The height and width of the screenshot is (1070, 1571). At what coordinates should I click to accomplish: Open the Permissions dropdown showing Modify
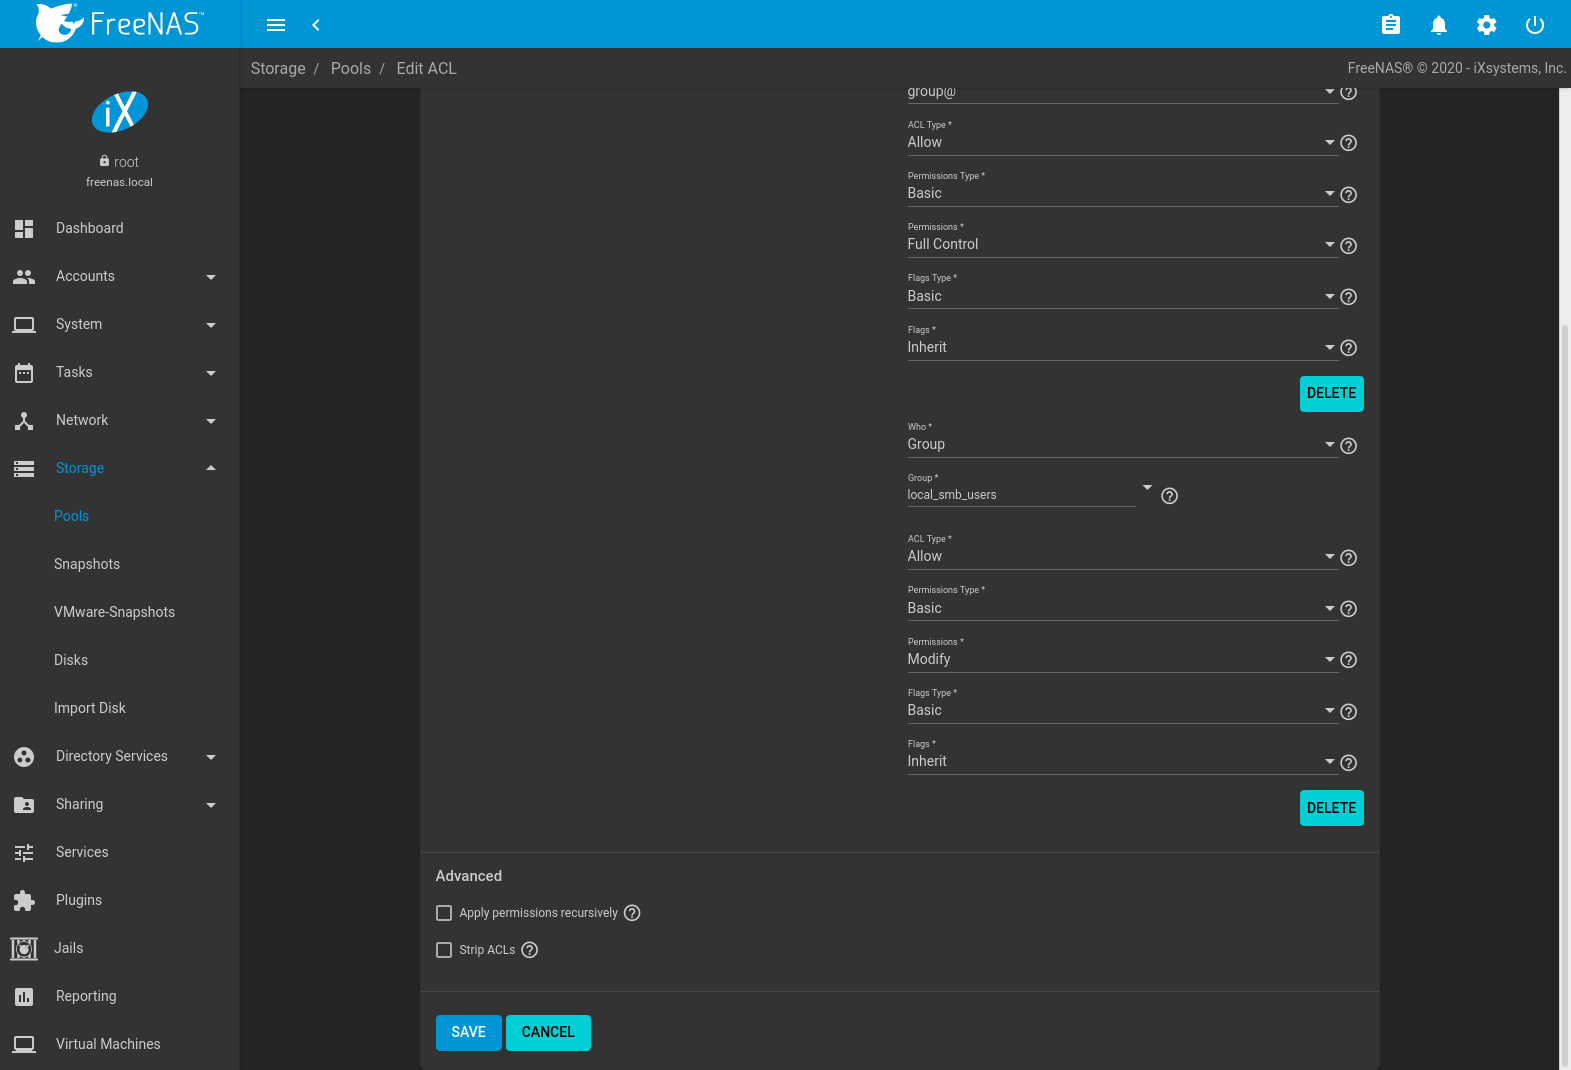pos(1120,659)
